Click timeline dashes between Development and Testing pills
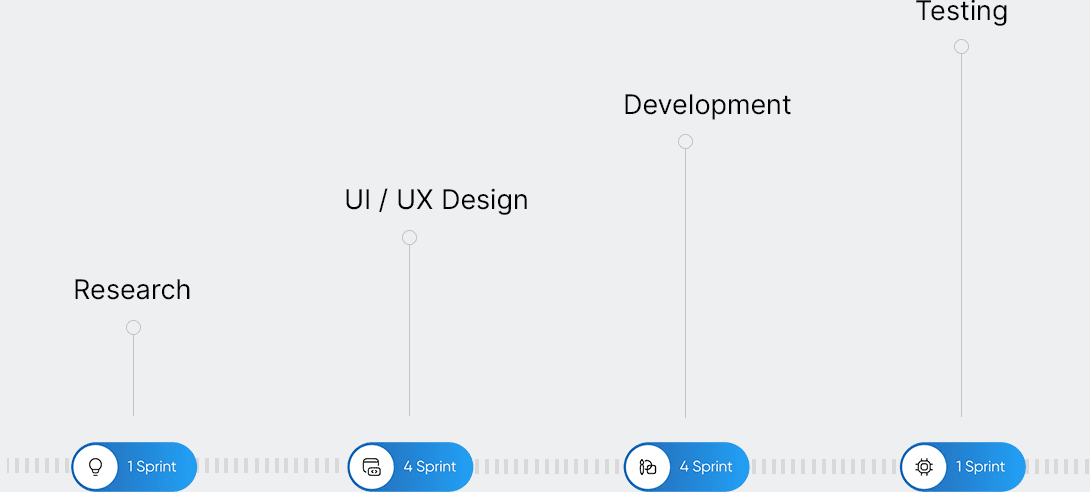 [824, 466]
